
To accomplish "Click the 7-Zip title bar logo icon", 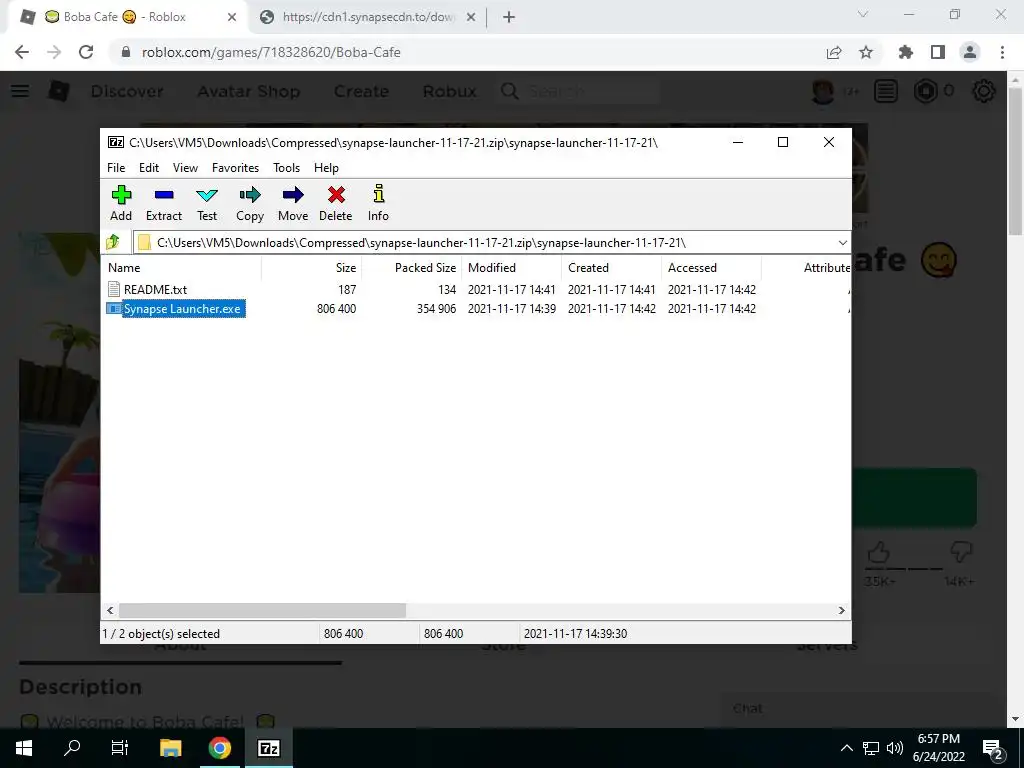I will pos(116,142).
